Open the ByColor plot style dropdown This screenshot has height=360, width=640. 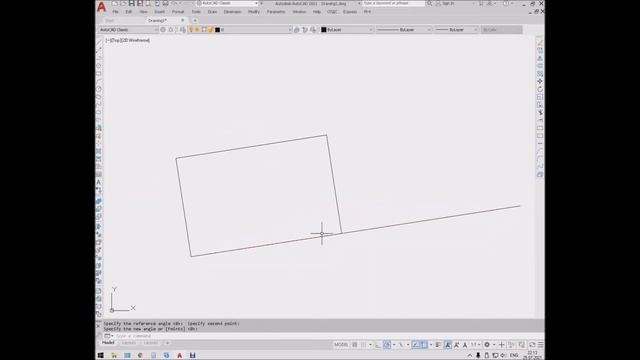pyautogui.click(x=502, y=30)
